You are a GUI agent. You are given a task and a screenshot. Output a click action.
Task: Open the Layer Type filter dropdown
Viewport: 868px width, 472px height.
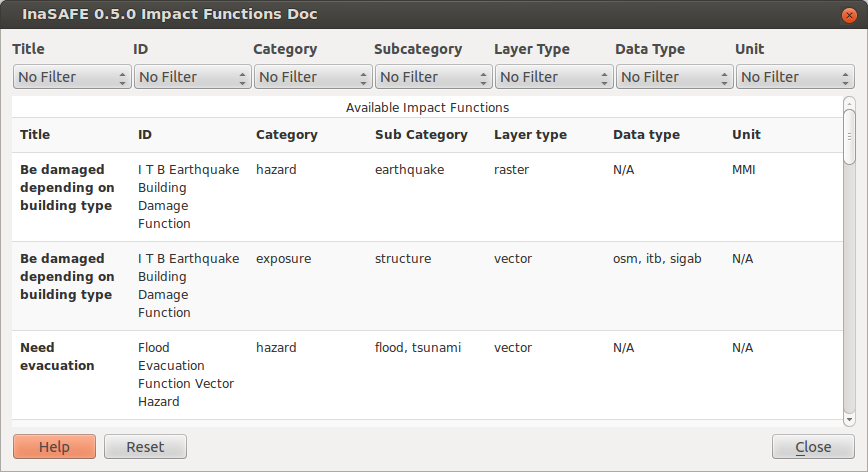point(554,77)
